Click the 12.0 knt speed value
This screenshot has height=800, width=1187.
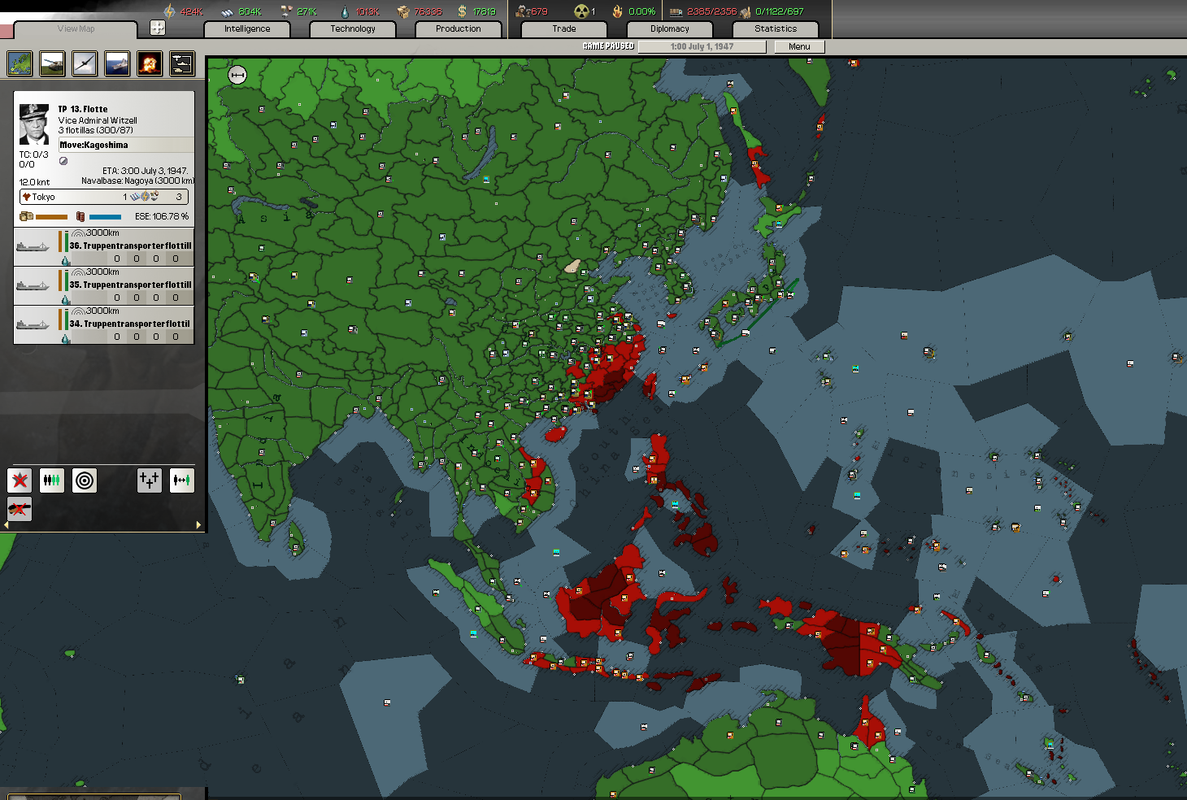[34, 182]
